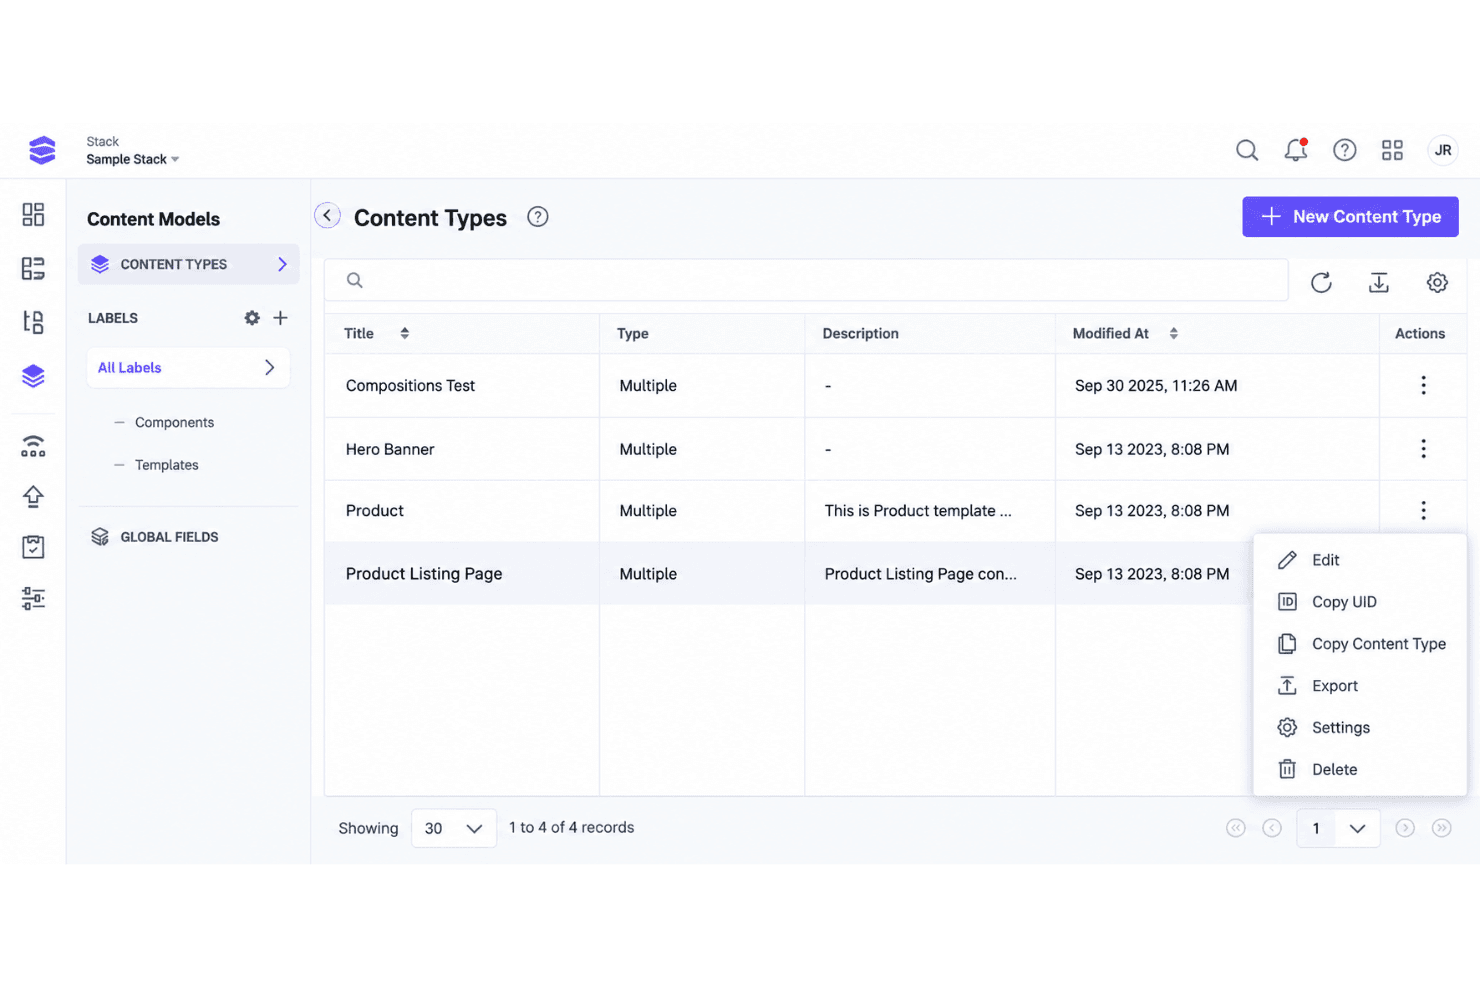This screenshot has height=987, width=1480.
Task: Add a new label with plus icon
Action: [x=281, y=318]
